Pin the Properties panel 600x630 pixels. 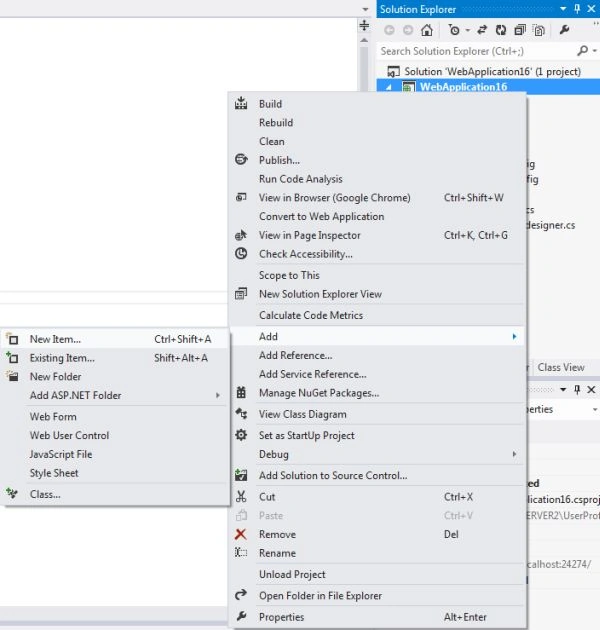[x=577, y=389]
